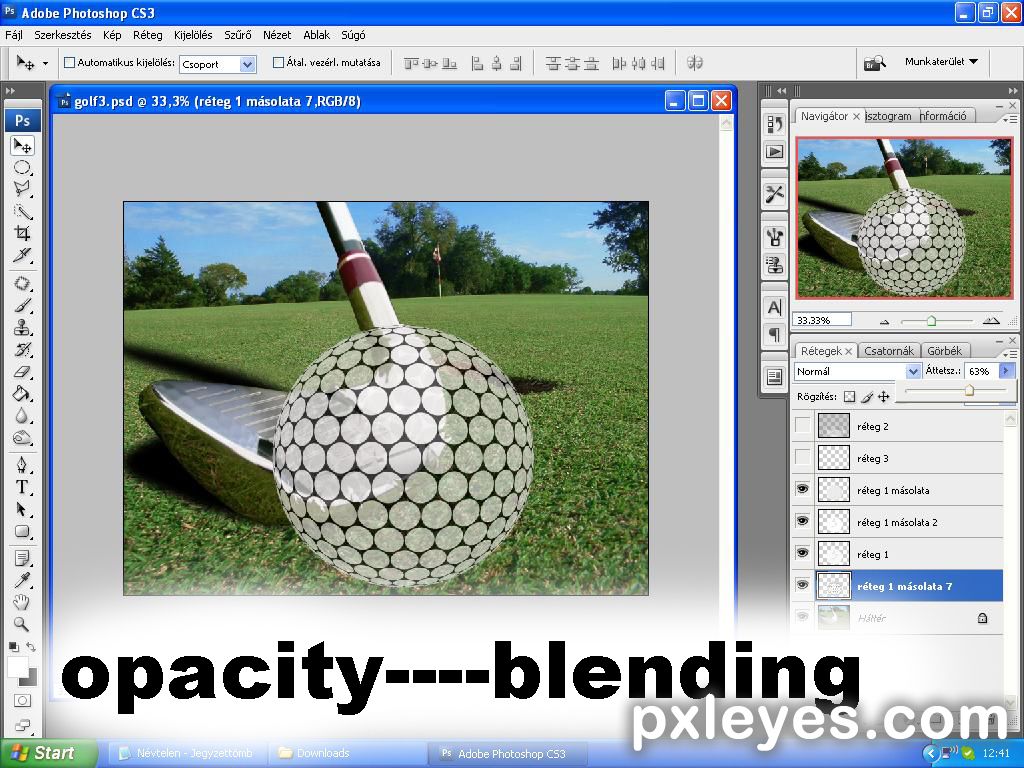Open the Downloads taskbar button
Screen dimensions: 1024x768
[x=346, y=753]
